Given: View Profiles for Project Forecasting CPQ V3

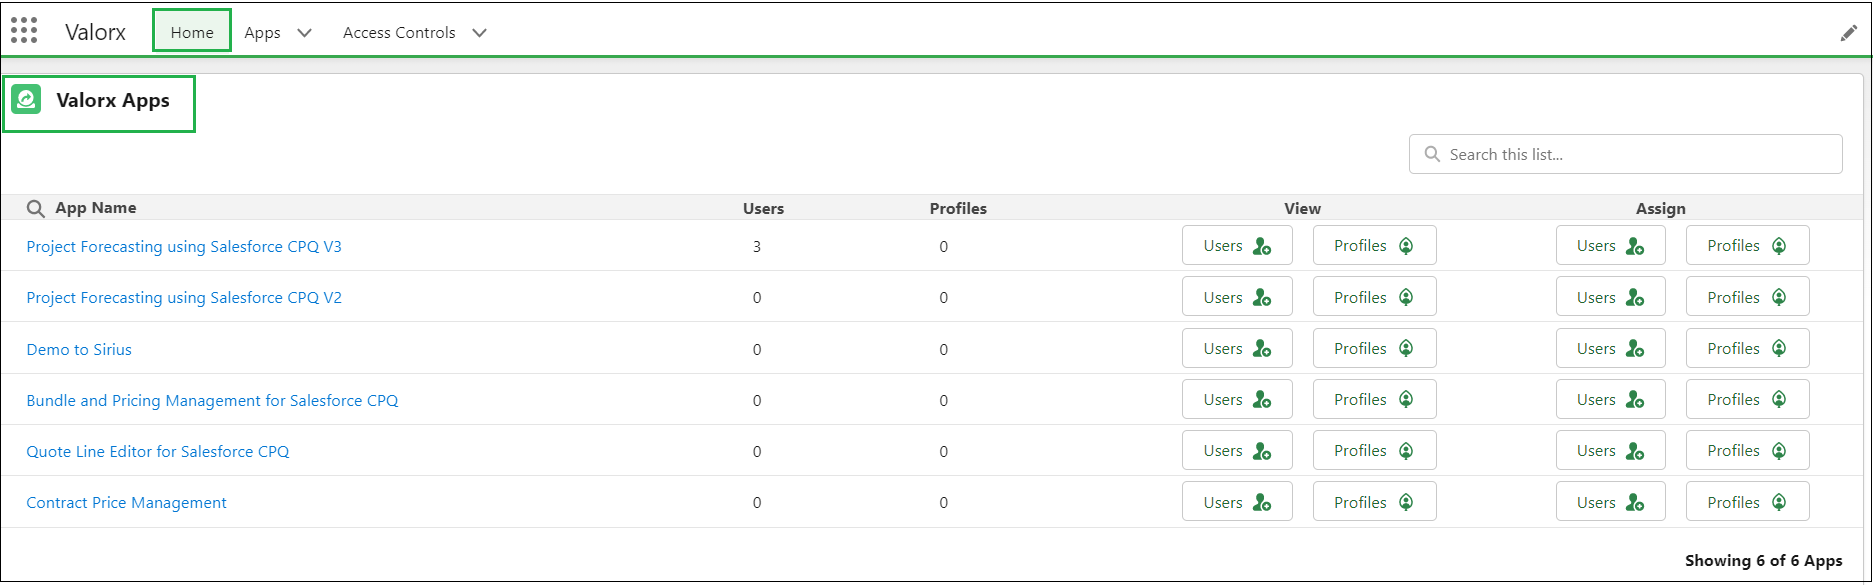Looking at the screenshot, I should tap(1374, 245).
